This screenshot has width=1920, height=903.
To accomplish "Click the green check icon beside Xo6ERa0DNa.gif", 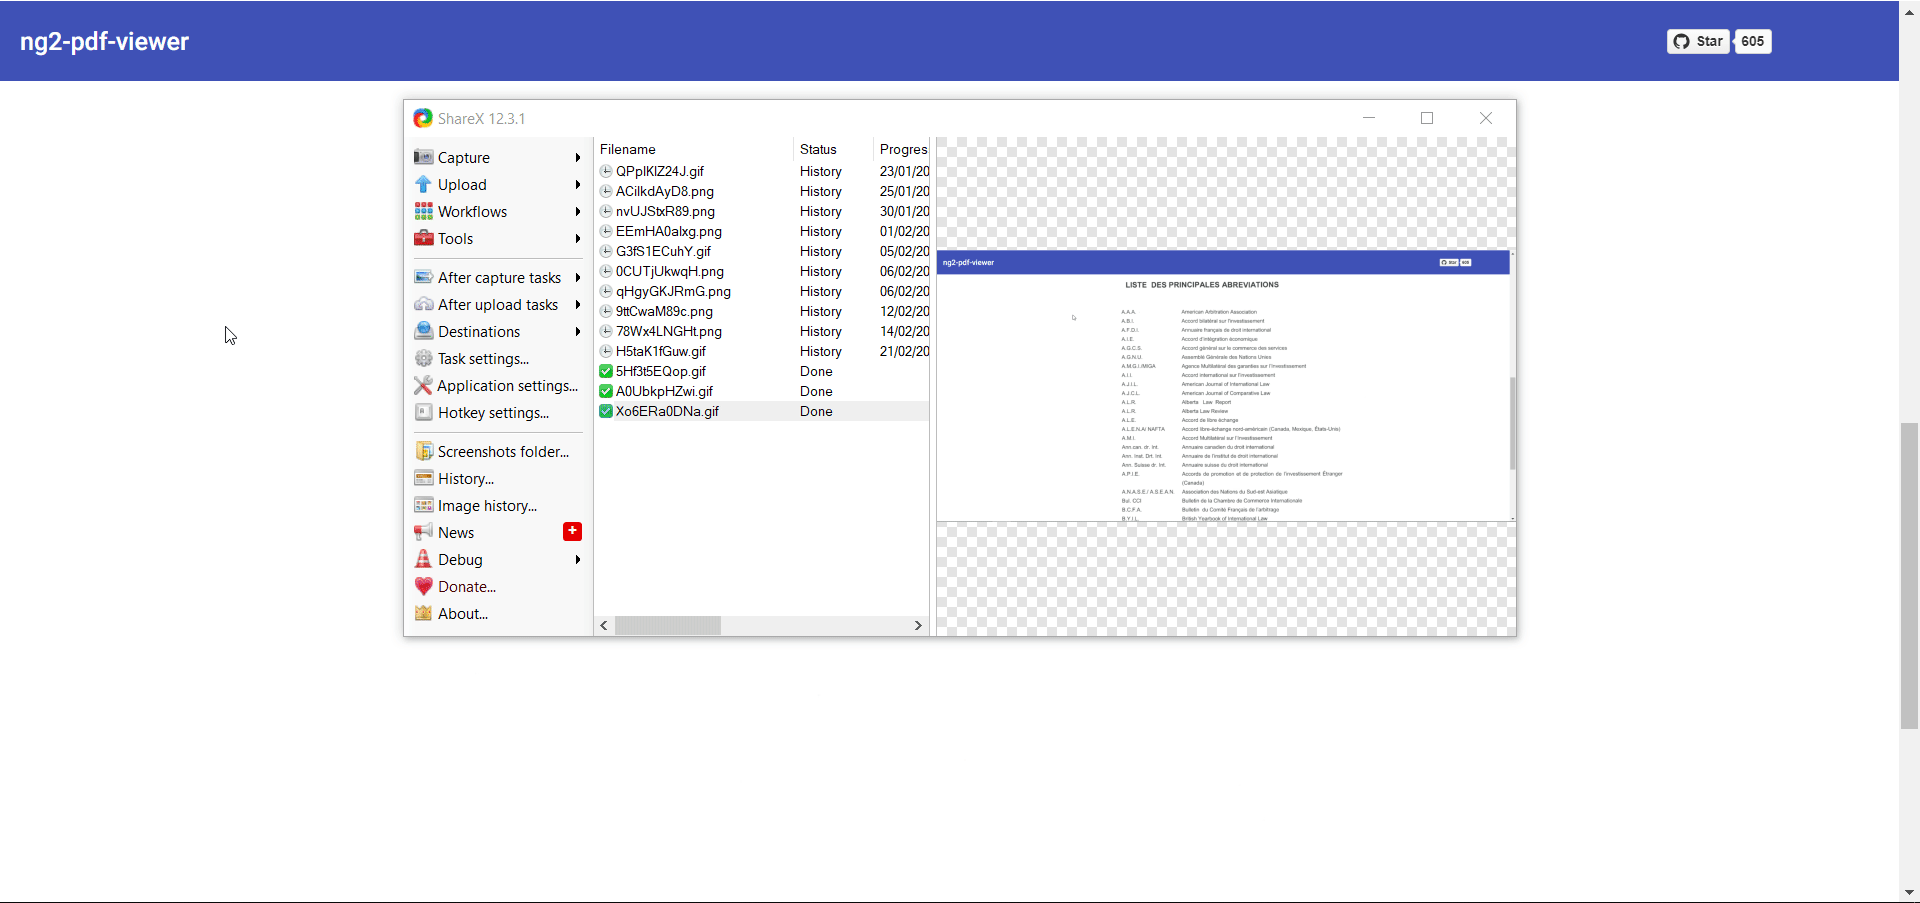I will pos(606,411).
